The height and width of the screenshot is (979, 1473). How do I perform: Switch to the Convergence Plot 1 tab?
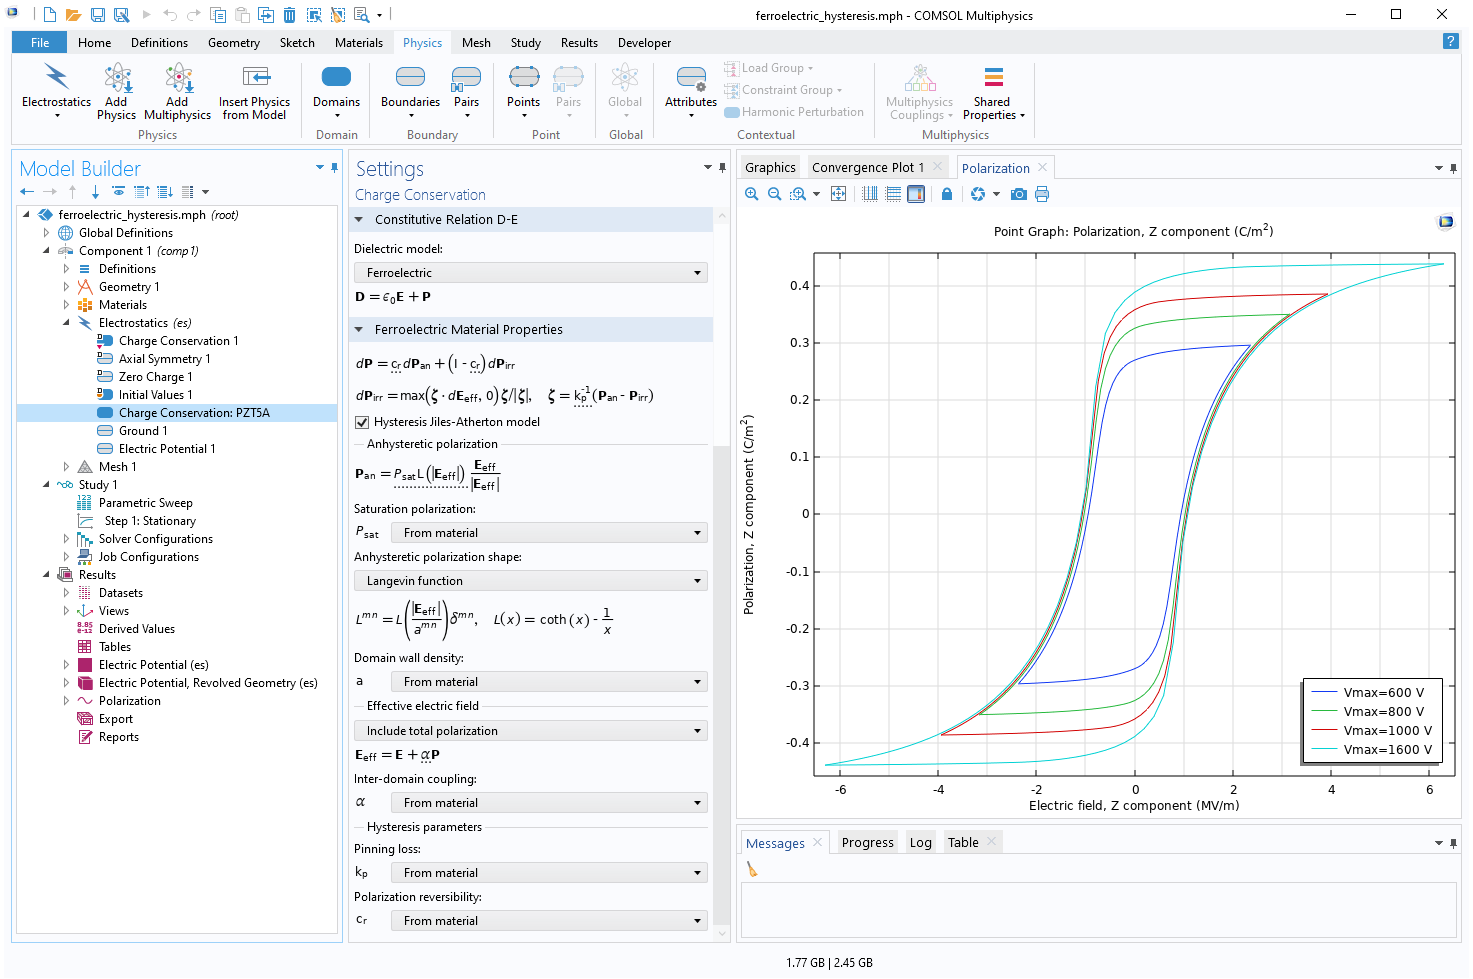click(867, 168)
